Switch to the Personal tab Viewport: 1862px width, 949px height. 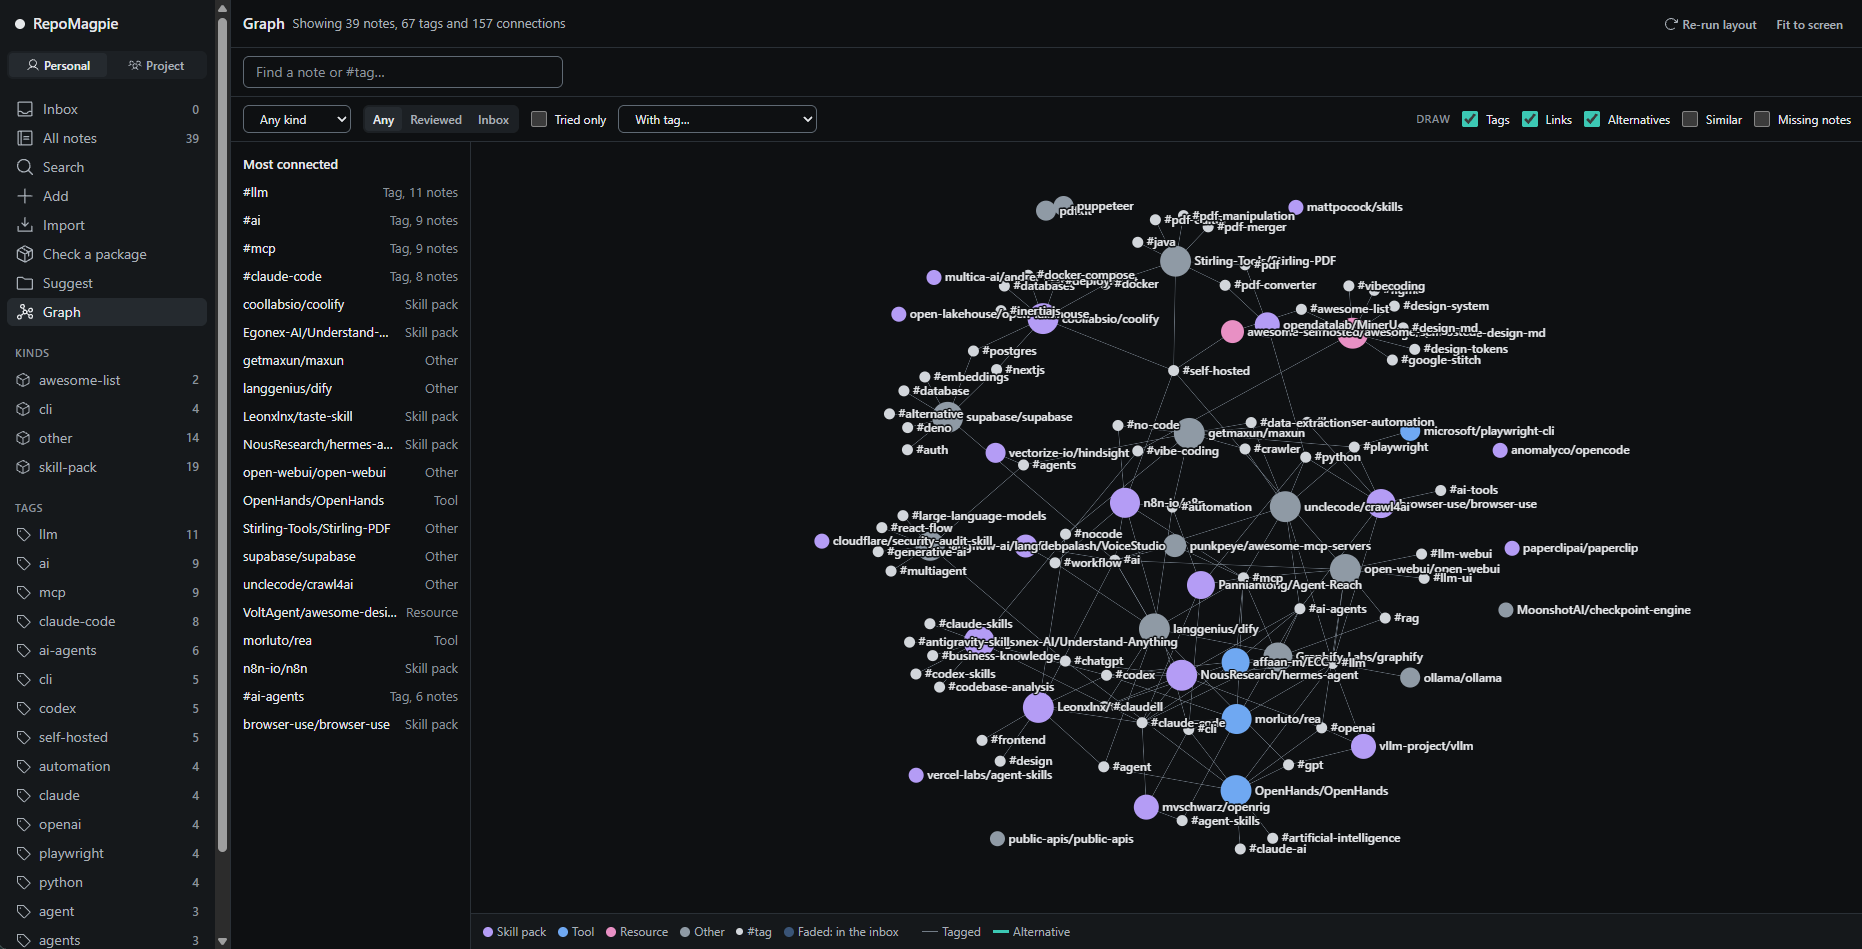(x=59, y=65)
